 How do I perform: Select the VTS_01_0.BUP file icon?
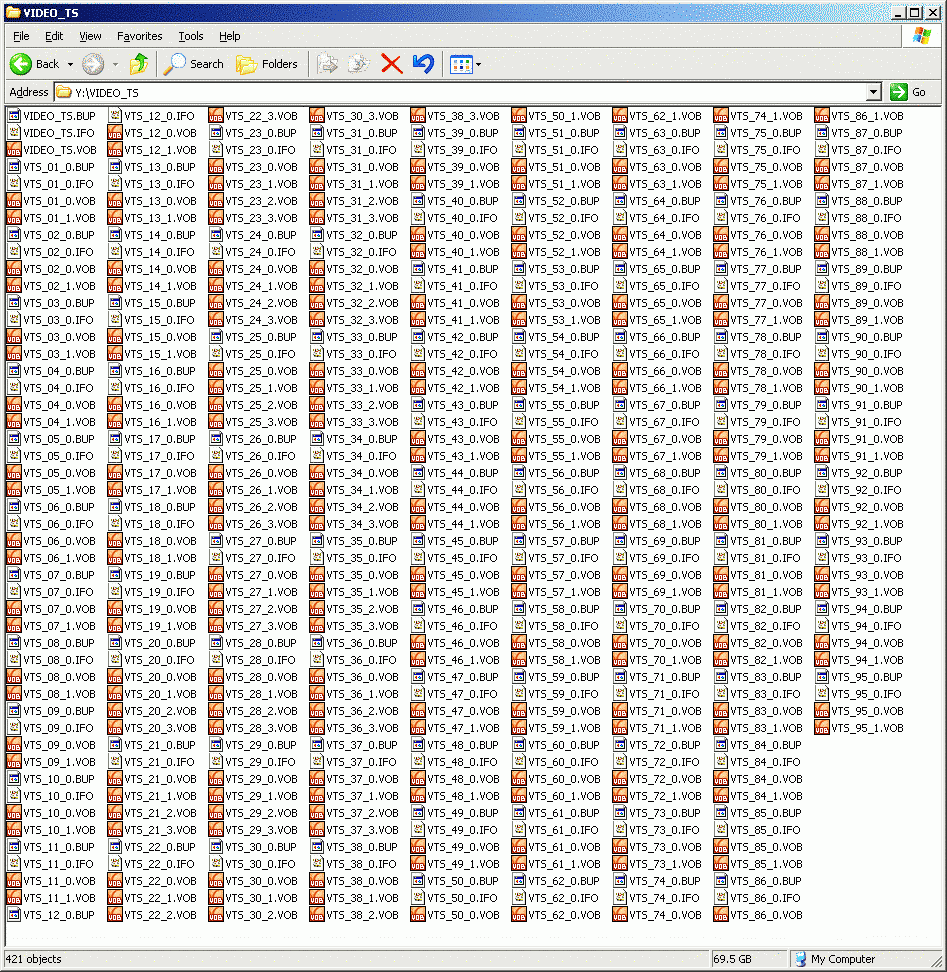click(14, 167)
